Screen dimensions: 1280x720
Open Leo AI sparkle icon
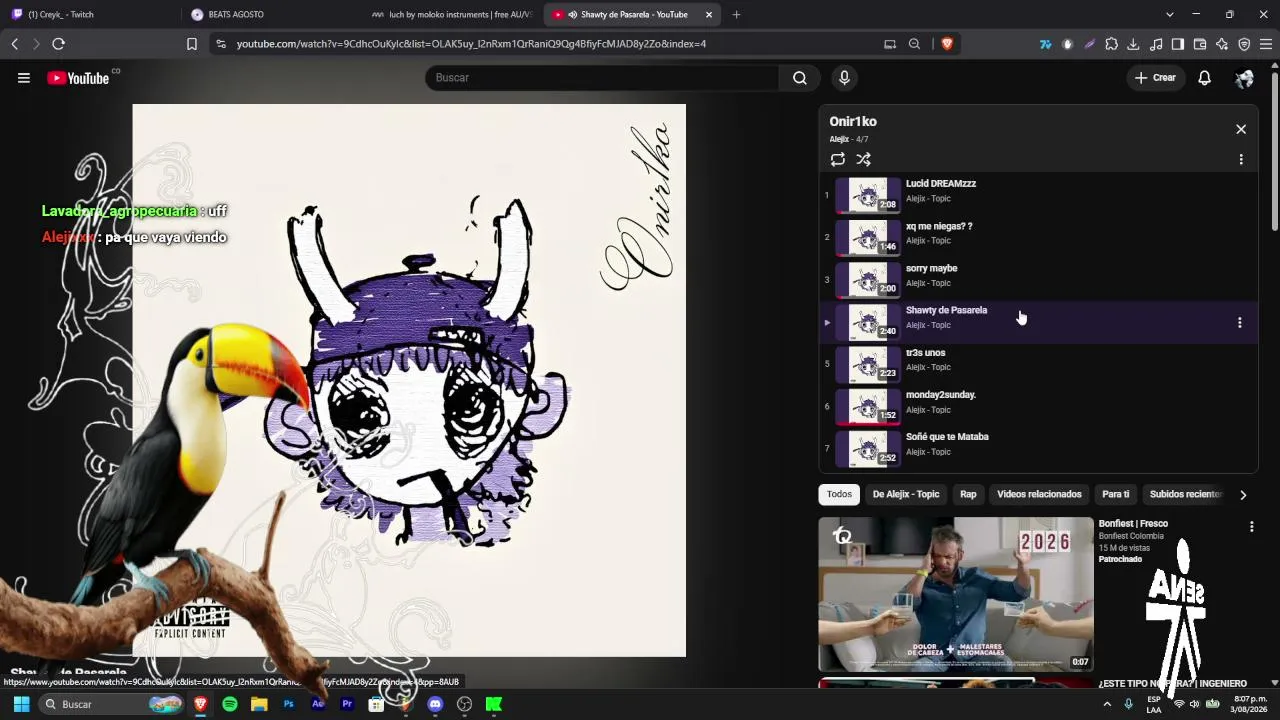(1222, 44)
